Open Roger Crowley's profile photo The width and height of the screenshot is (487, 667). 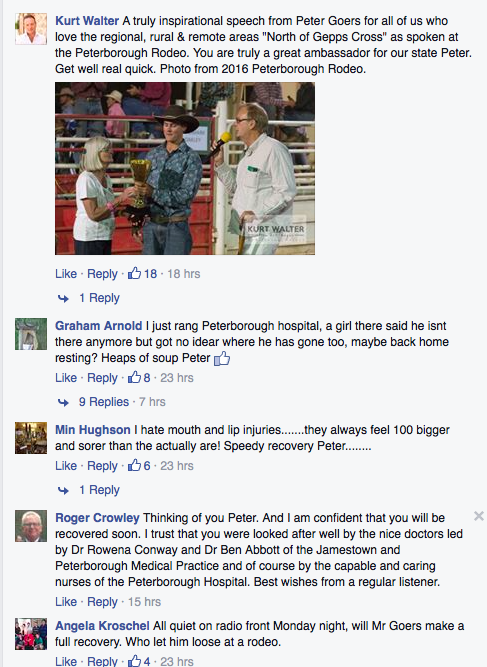31,526
